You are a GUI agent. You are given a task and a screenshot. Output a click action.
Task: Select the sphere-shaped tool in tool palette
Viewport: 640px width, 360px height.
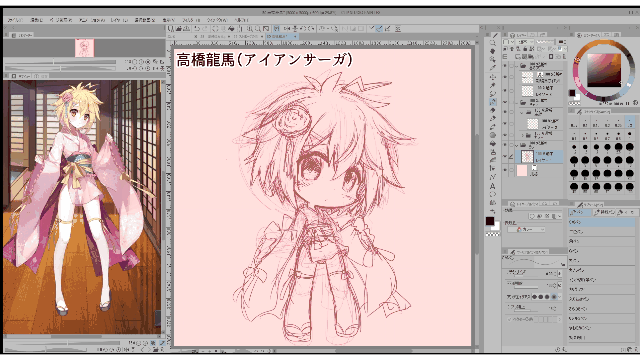click(x=493, y=136)
